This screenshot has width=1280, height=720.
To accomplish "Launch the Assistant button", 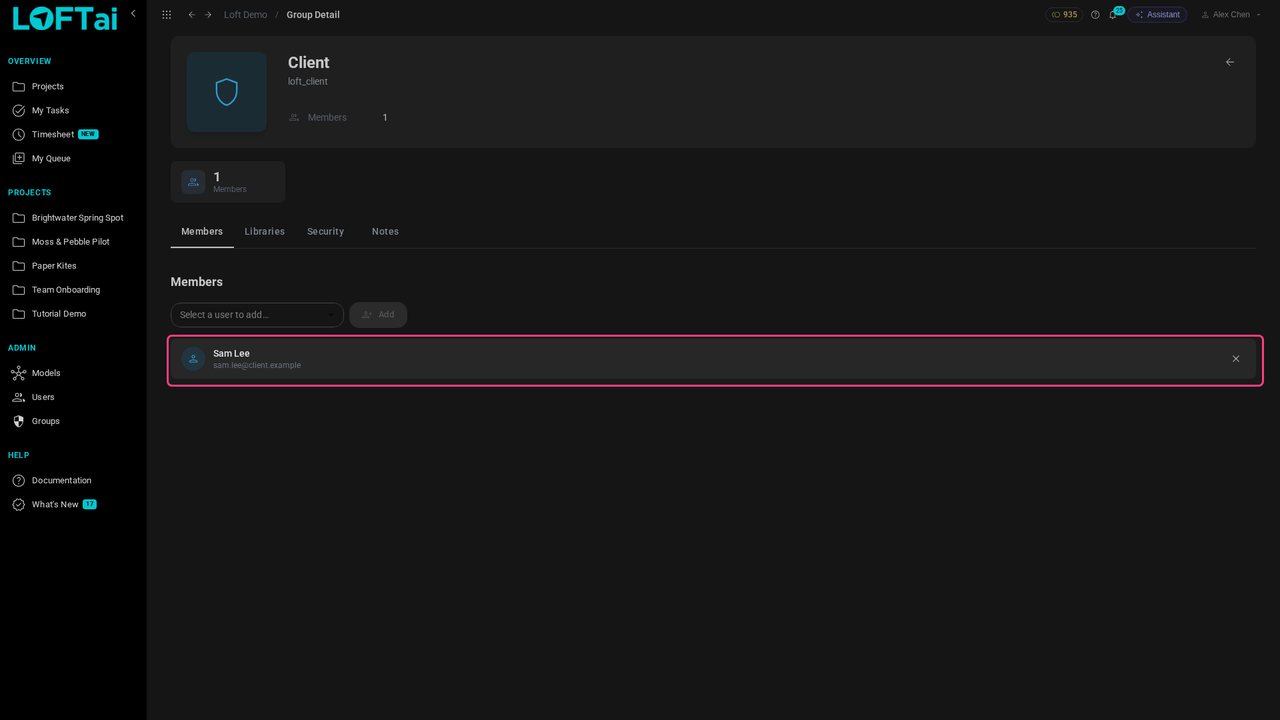I will click(x=1158, y=15).
